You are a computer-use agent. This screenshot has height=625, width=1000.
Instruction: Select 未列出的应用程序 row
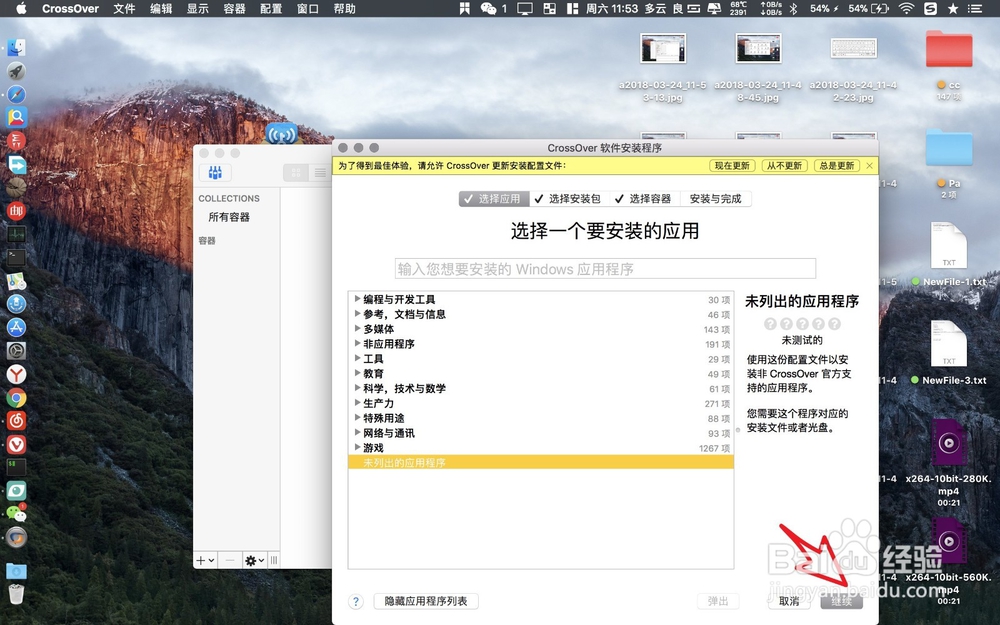tap(541, 462)
